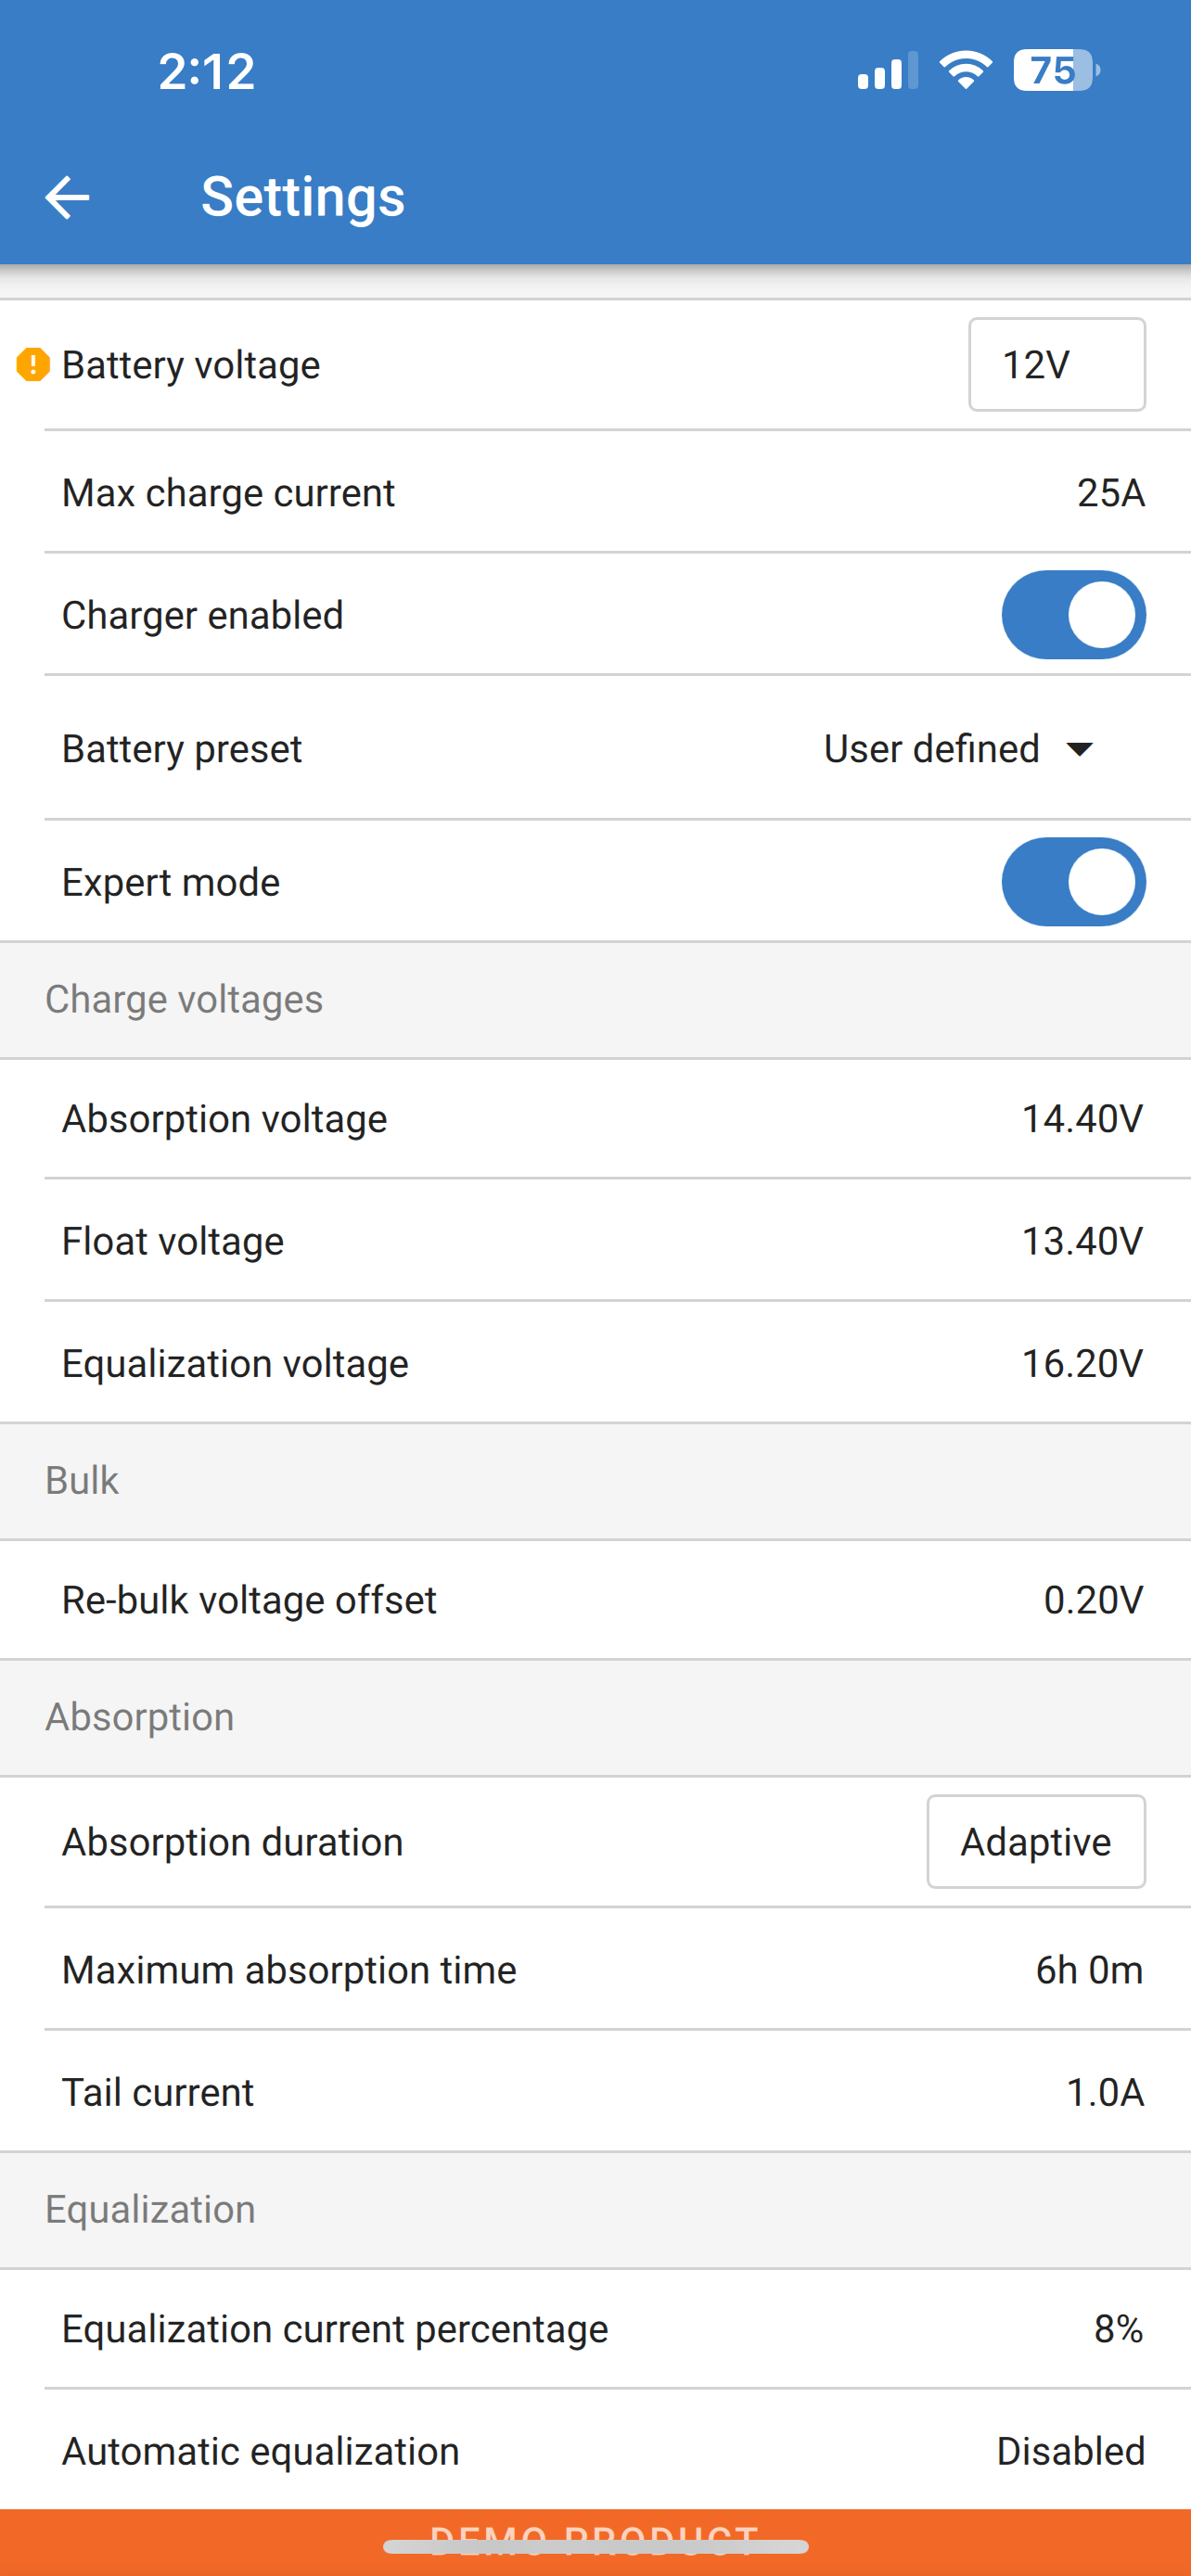Open the 12V battery voltage selector
This screenshot has width=1191, height=2576.
[1056, 365]
